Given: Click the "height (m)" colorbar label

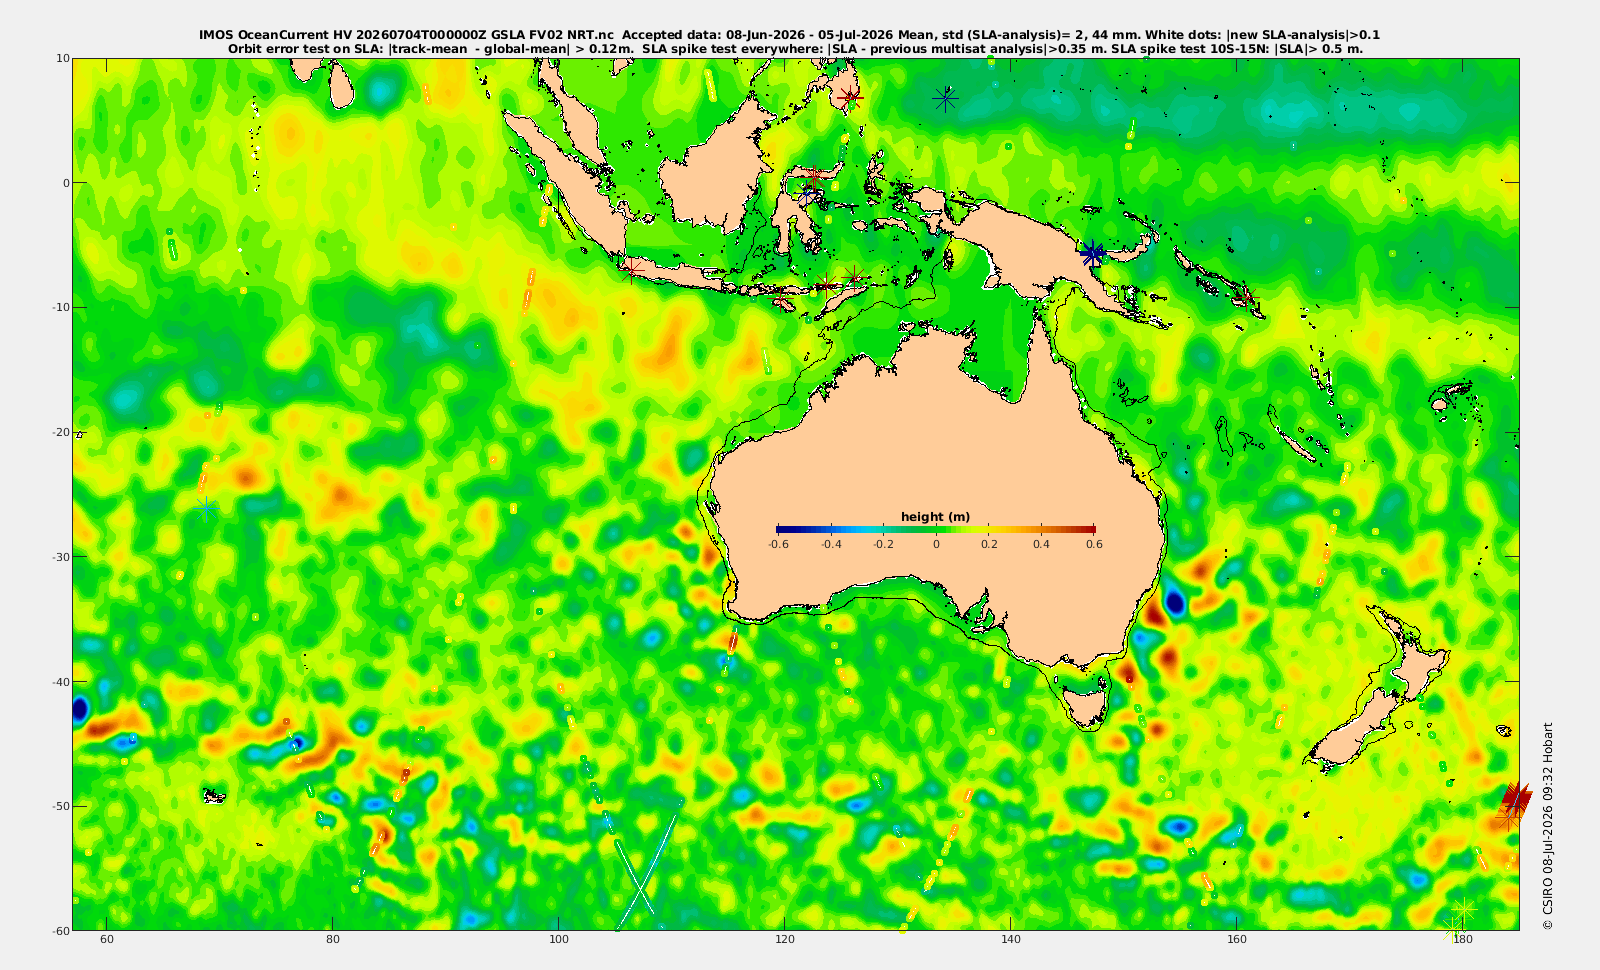Looking at the screenshot, I should click(x=935, y=517).
